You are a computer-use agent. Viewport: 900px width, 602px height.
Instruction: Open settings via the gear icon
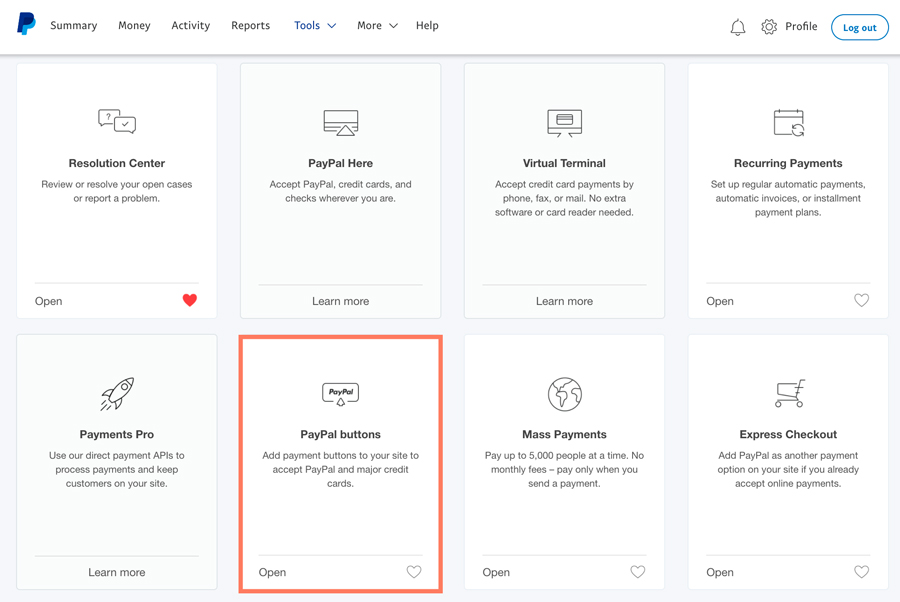pyautogui.click(x=769, y=26)
